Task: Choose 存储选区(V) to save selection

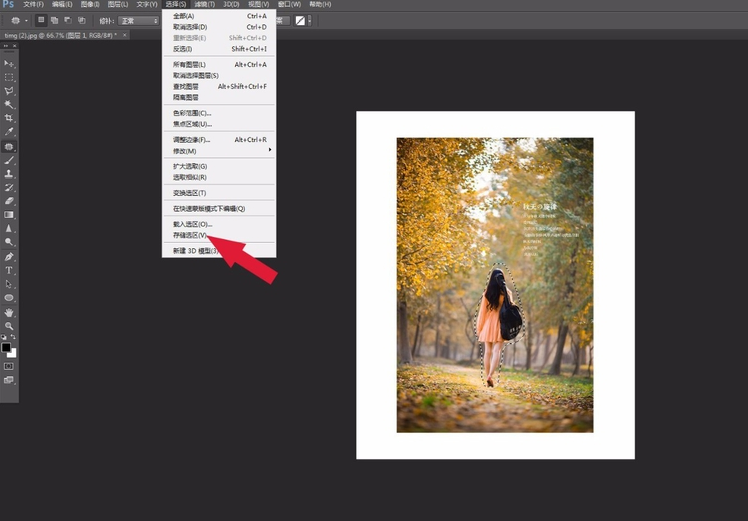Action: (219, 235)
